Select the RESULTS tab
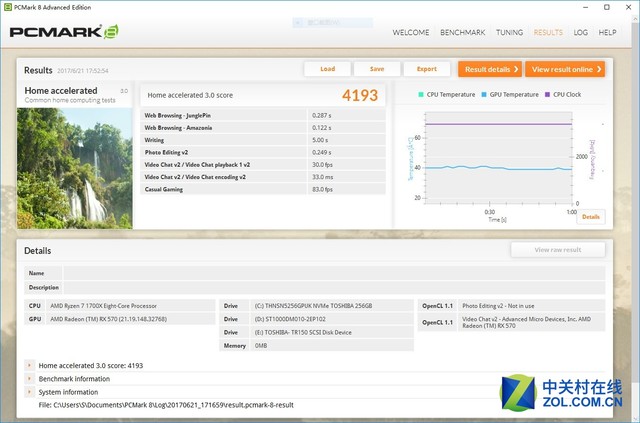Image resolution: width=640 pixels, height=423 pixels. point(548,32)
